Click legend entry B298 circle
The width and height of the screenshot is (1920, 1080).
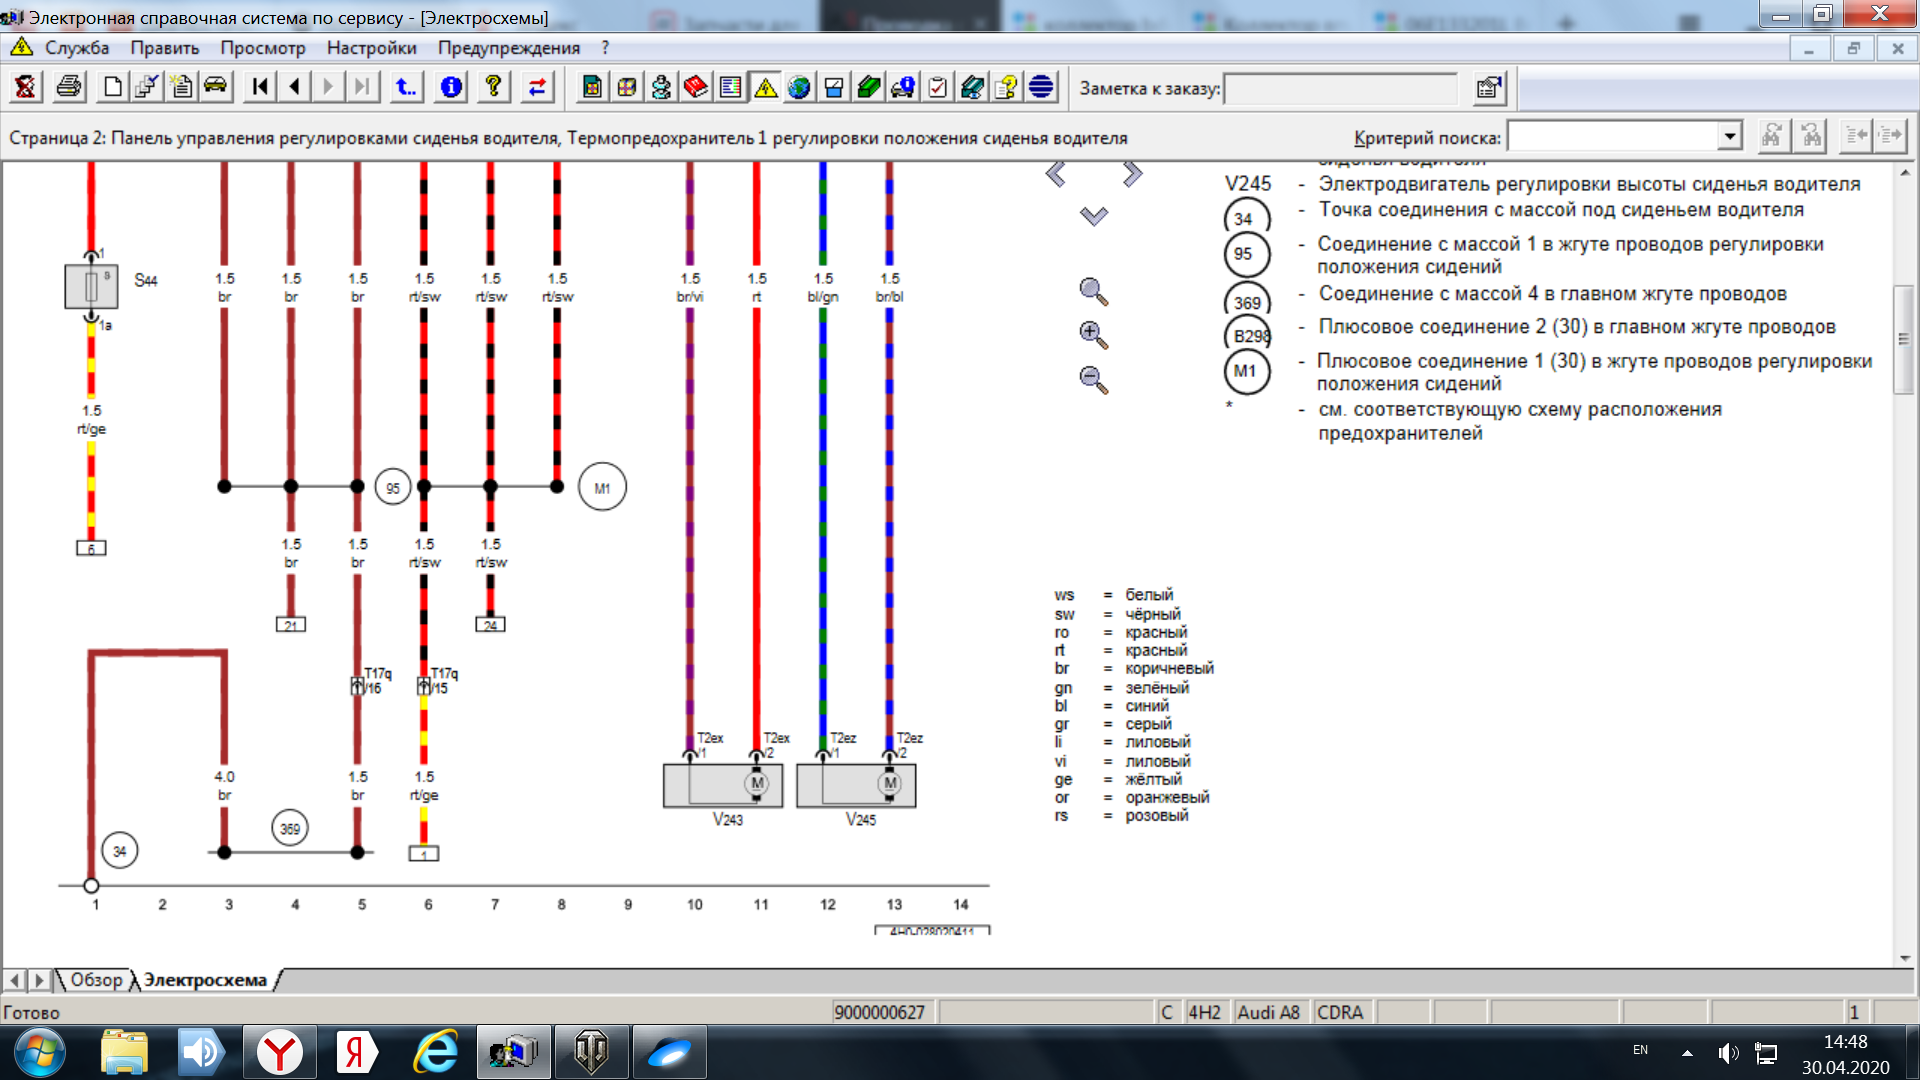(x=1247, y=336)
